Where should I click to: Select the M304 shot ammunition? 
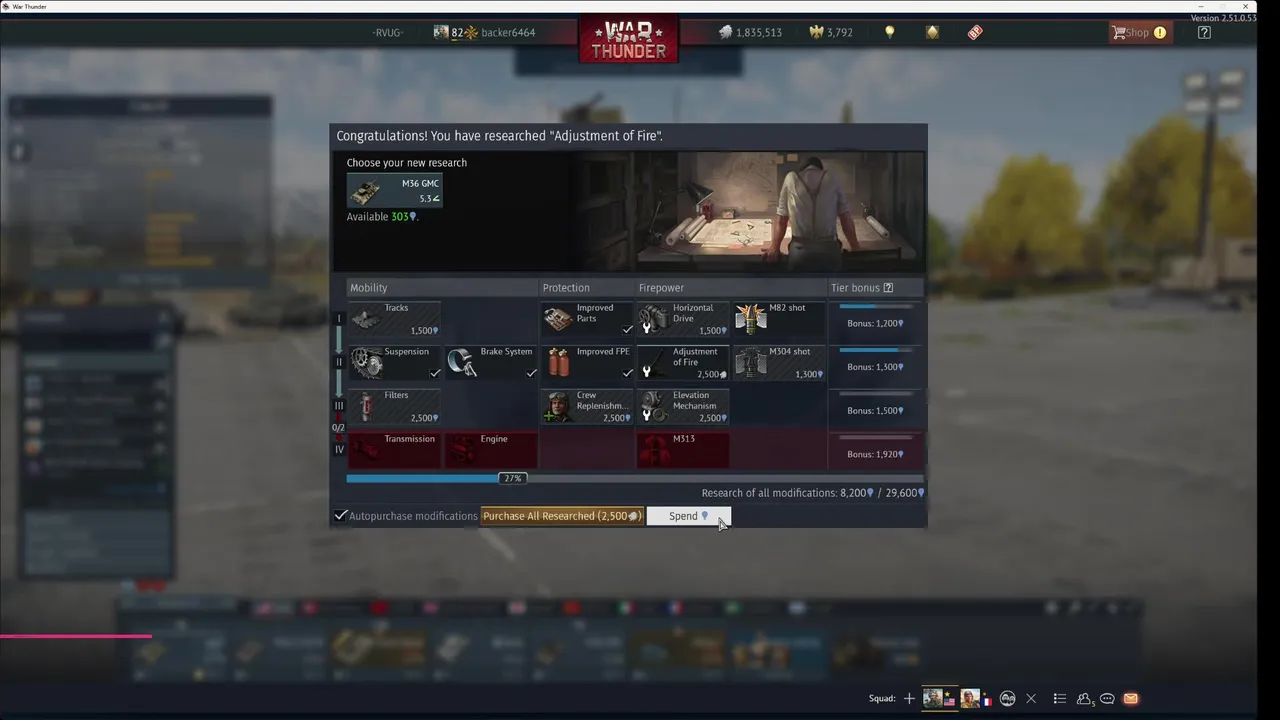[780, 363]
